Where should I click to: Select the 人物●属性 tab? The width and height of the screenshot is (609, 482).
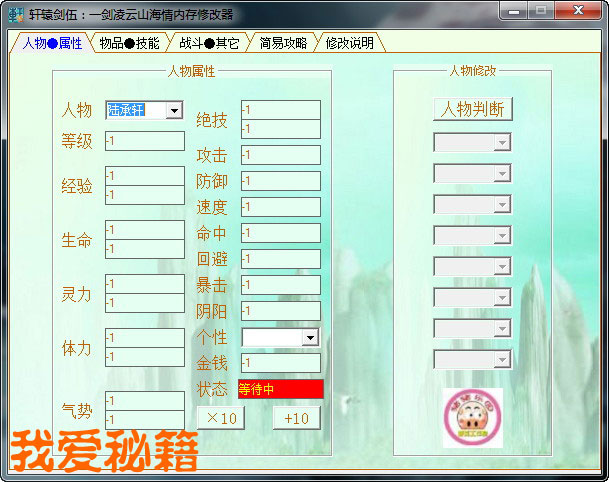point(52,43)
